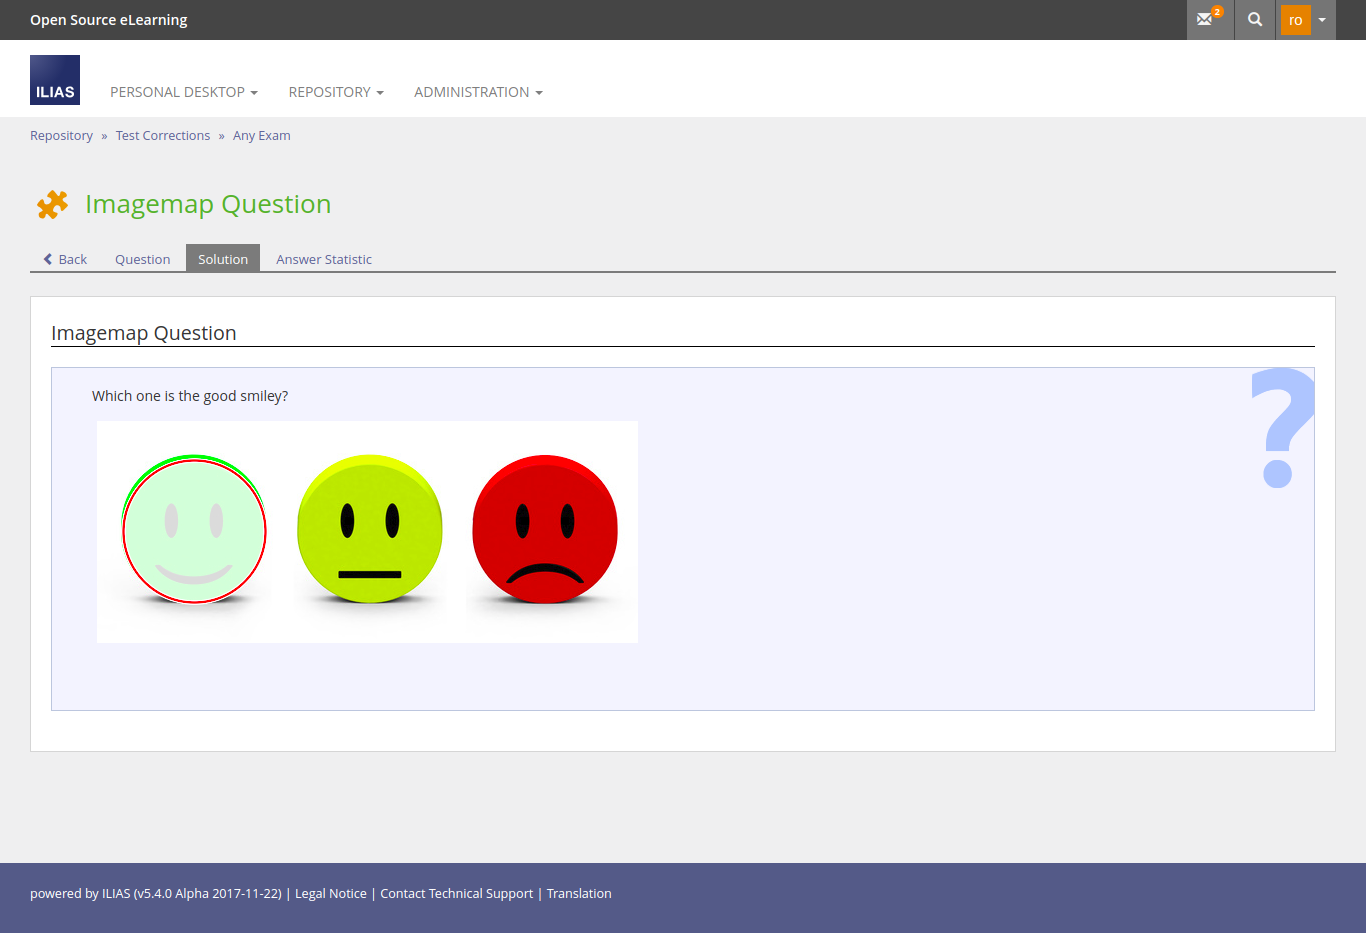Click the neutral yellow smiley face
The width and height of the screenshot is (1366, 933).
[370, 530]
